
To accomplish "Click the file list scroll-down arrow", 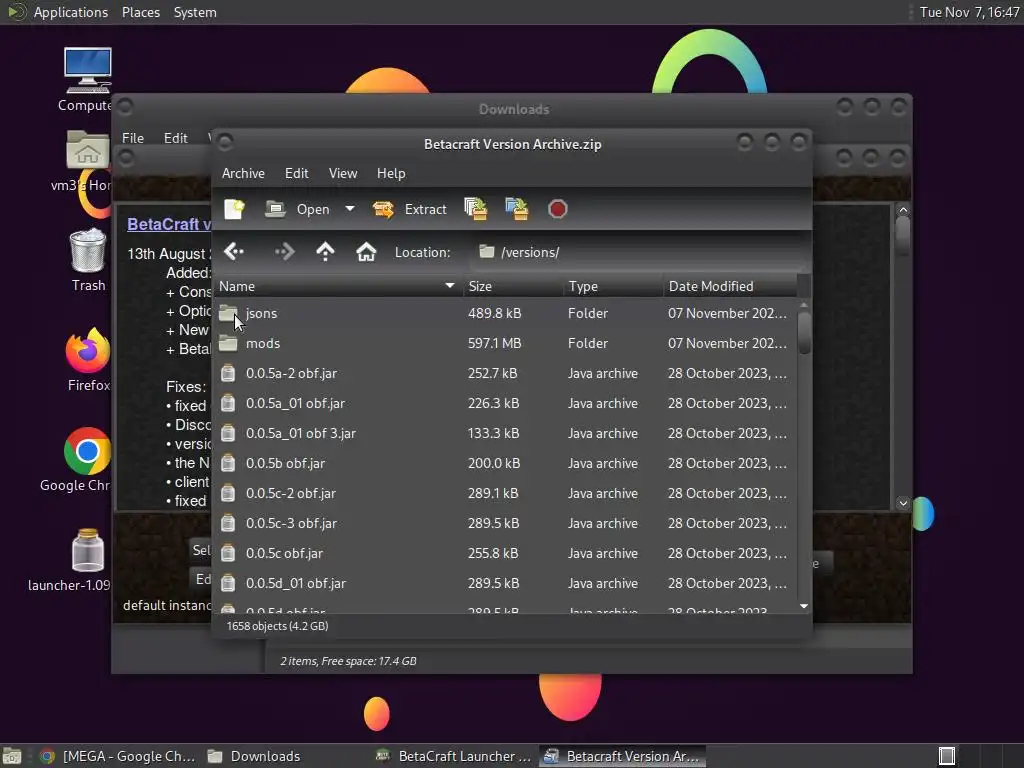I will (x=804, y=606).
